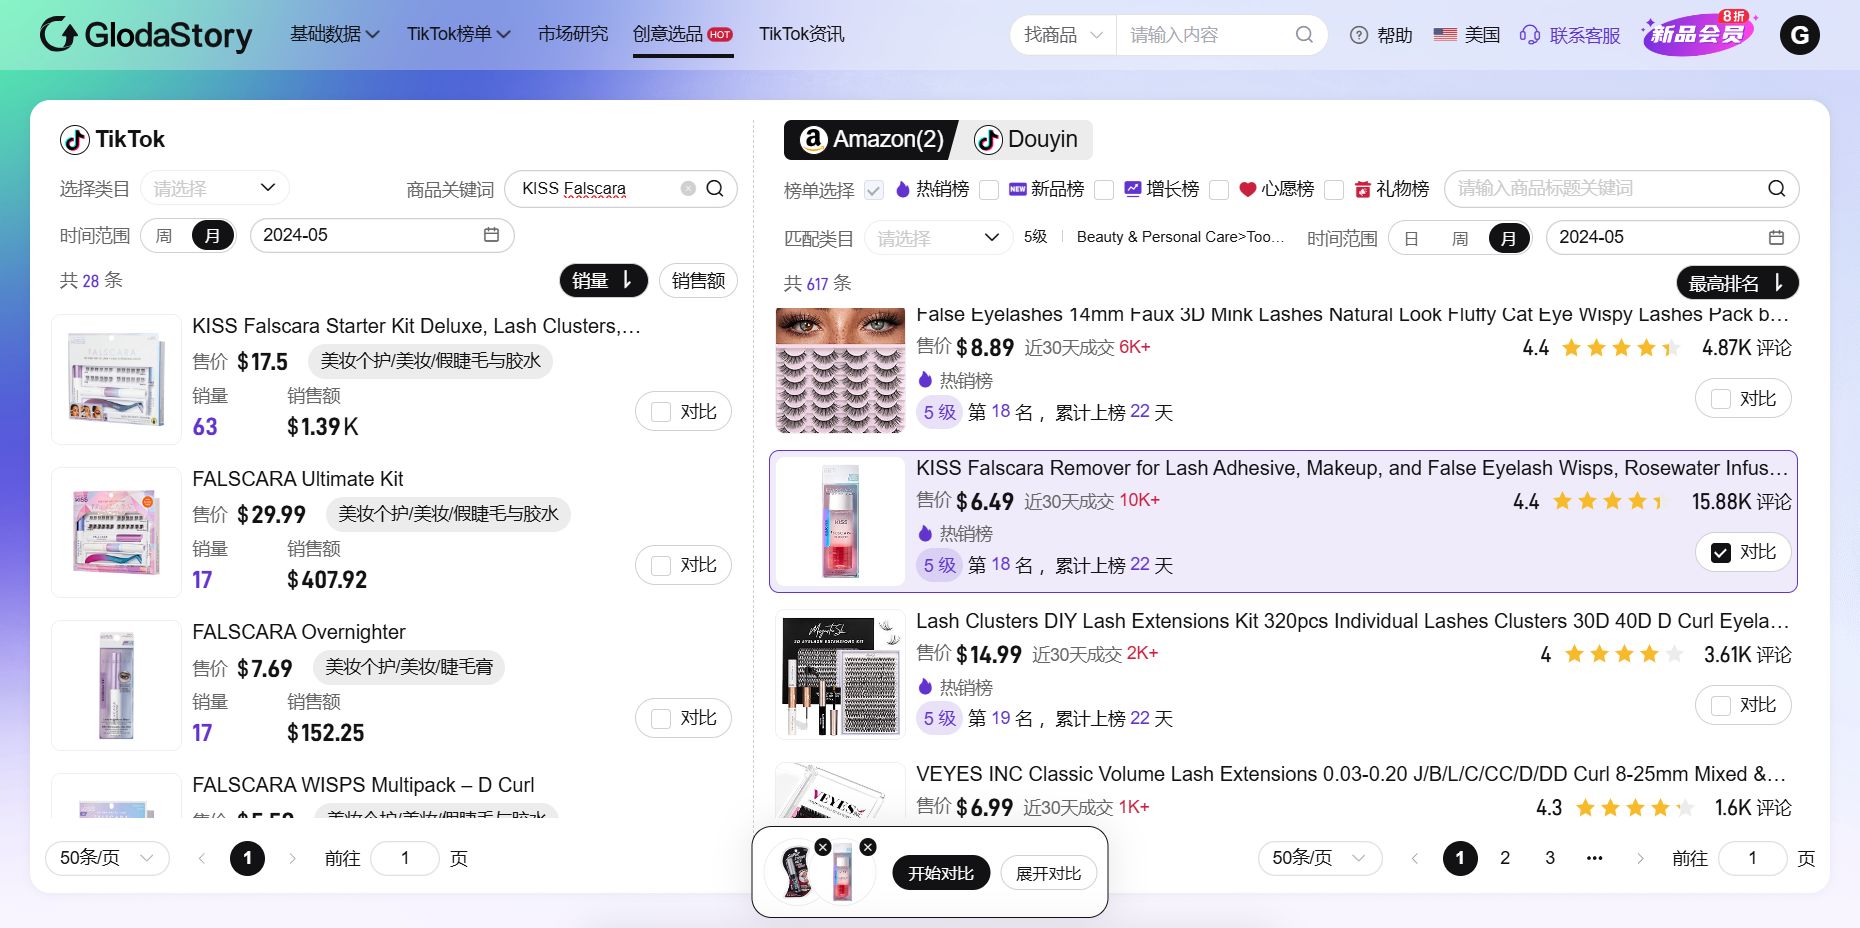The height and width of the screenshot is (928, 1860).
Task: Clear the KISS Falscara keyword field
Action: tap(688, 188)
